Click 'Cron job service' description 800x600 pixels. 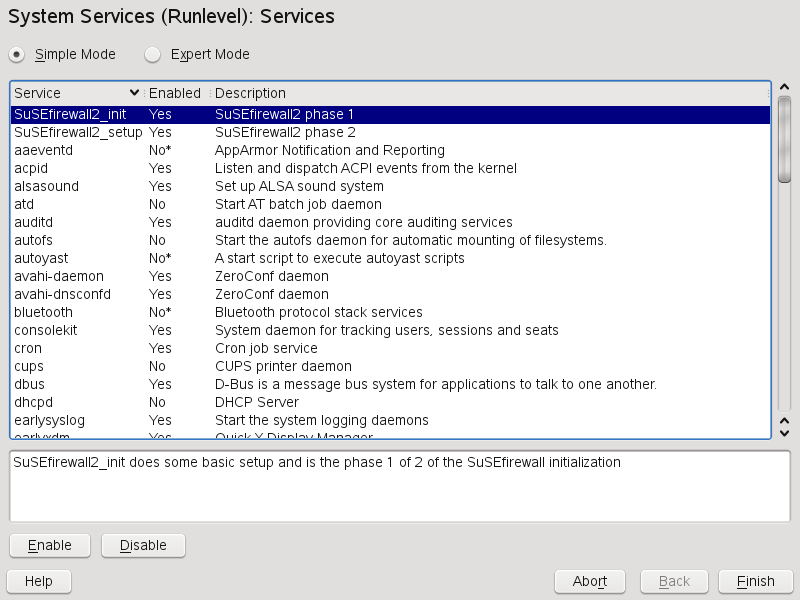pyautogui.click(x=266, y=348)
